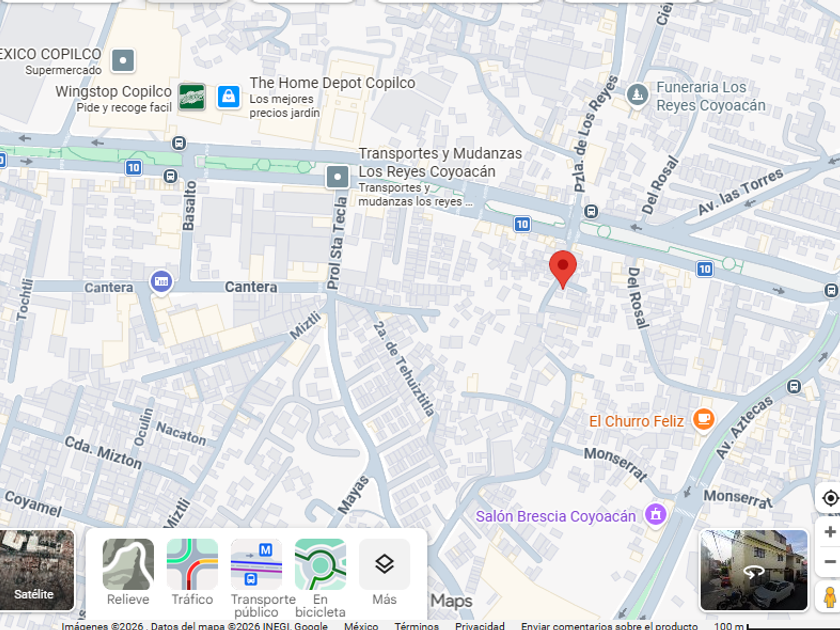Click the 'Mayas' street label

354,495
